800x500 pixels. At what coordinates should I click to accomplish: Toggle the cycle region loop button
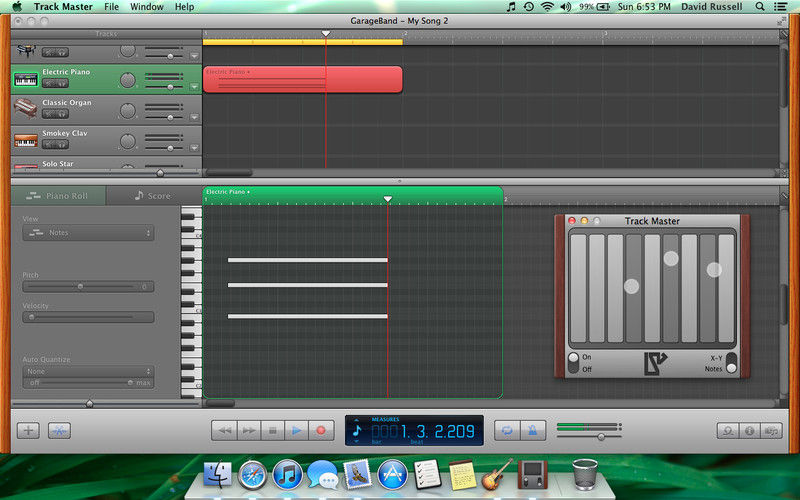[507, 431]
